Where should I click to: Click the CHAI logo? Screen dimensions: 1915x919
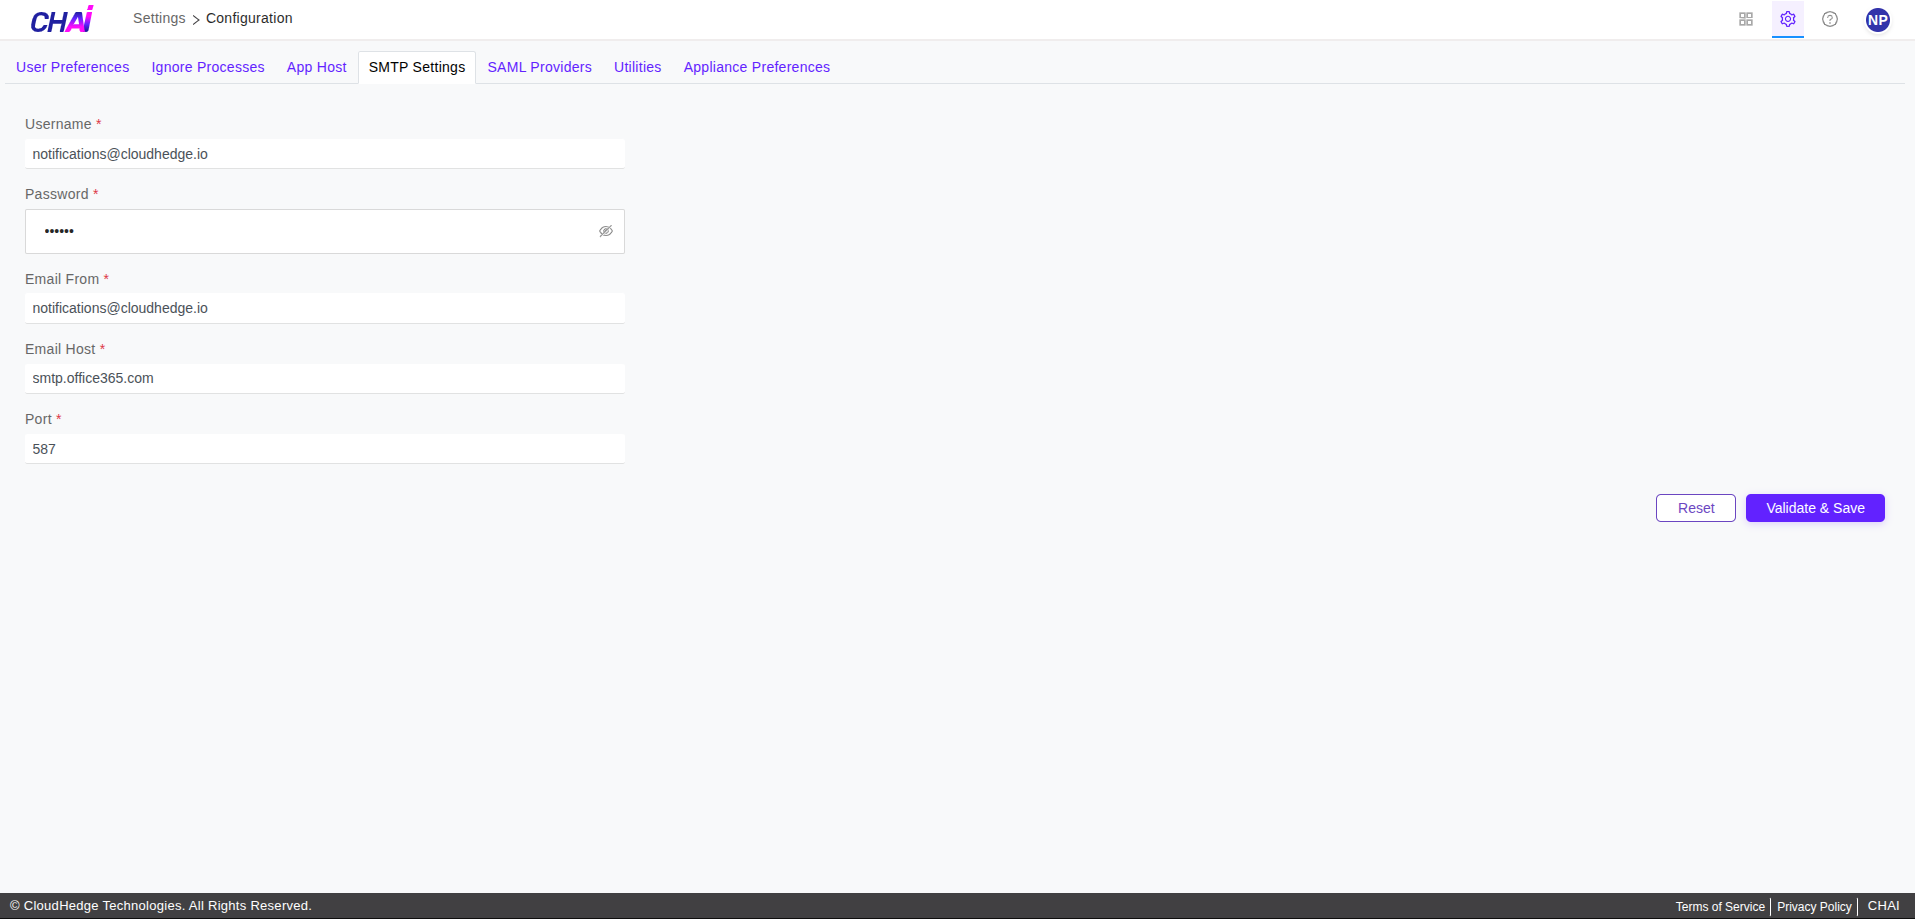coord(60,19)
